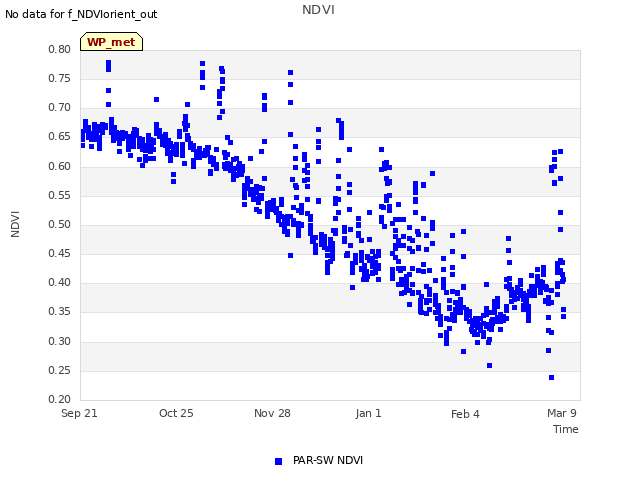Click the Feb 4 date tick label
The width and height of the screenshot is (640, 480).
465,414
